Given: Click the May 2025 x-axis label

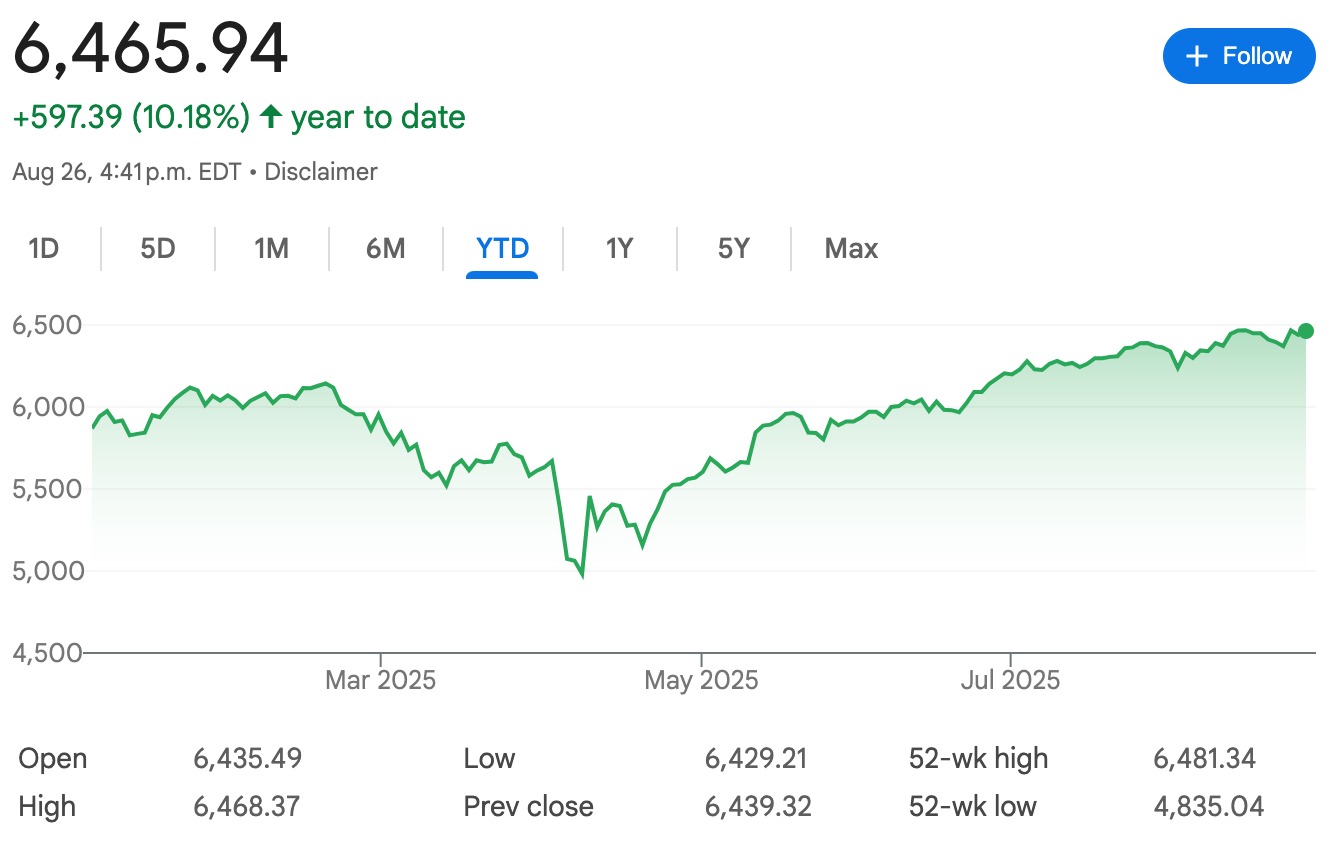Looking at the screenshot, I should [x=701, y=681].
